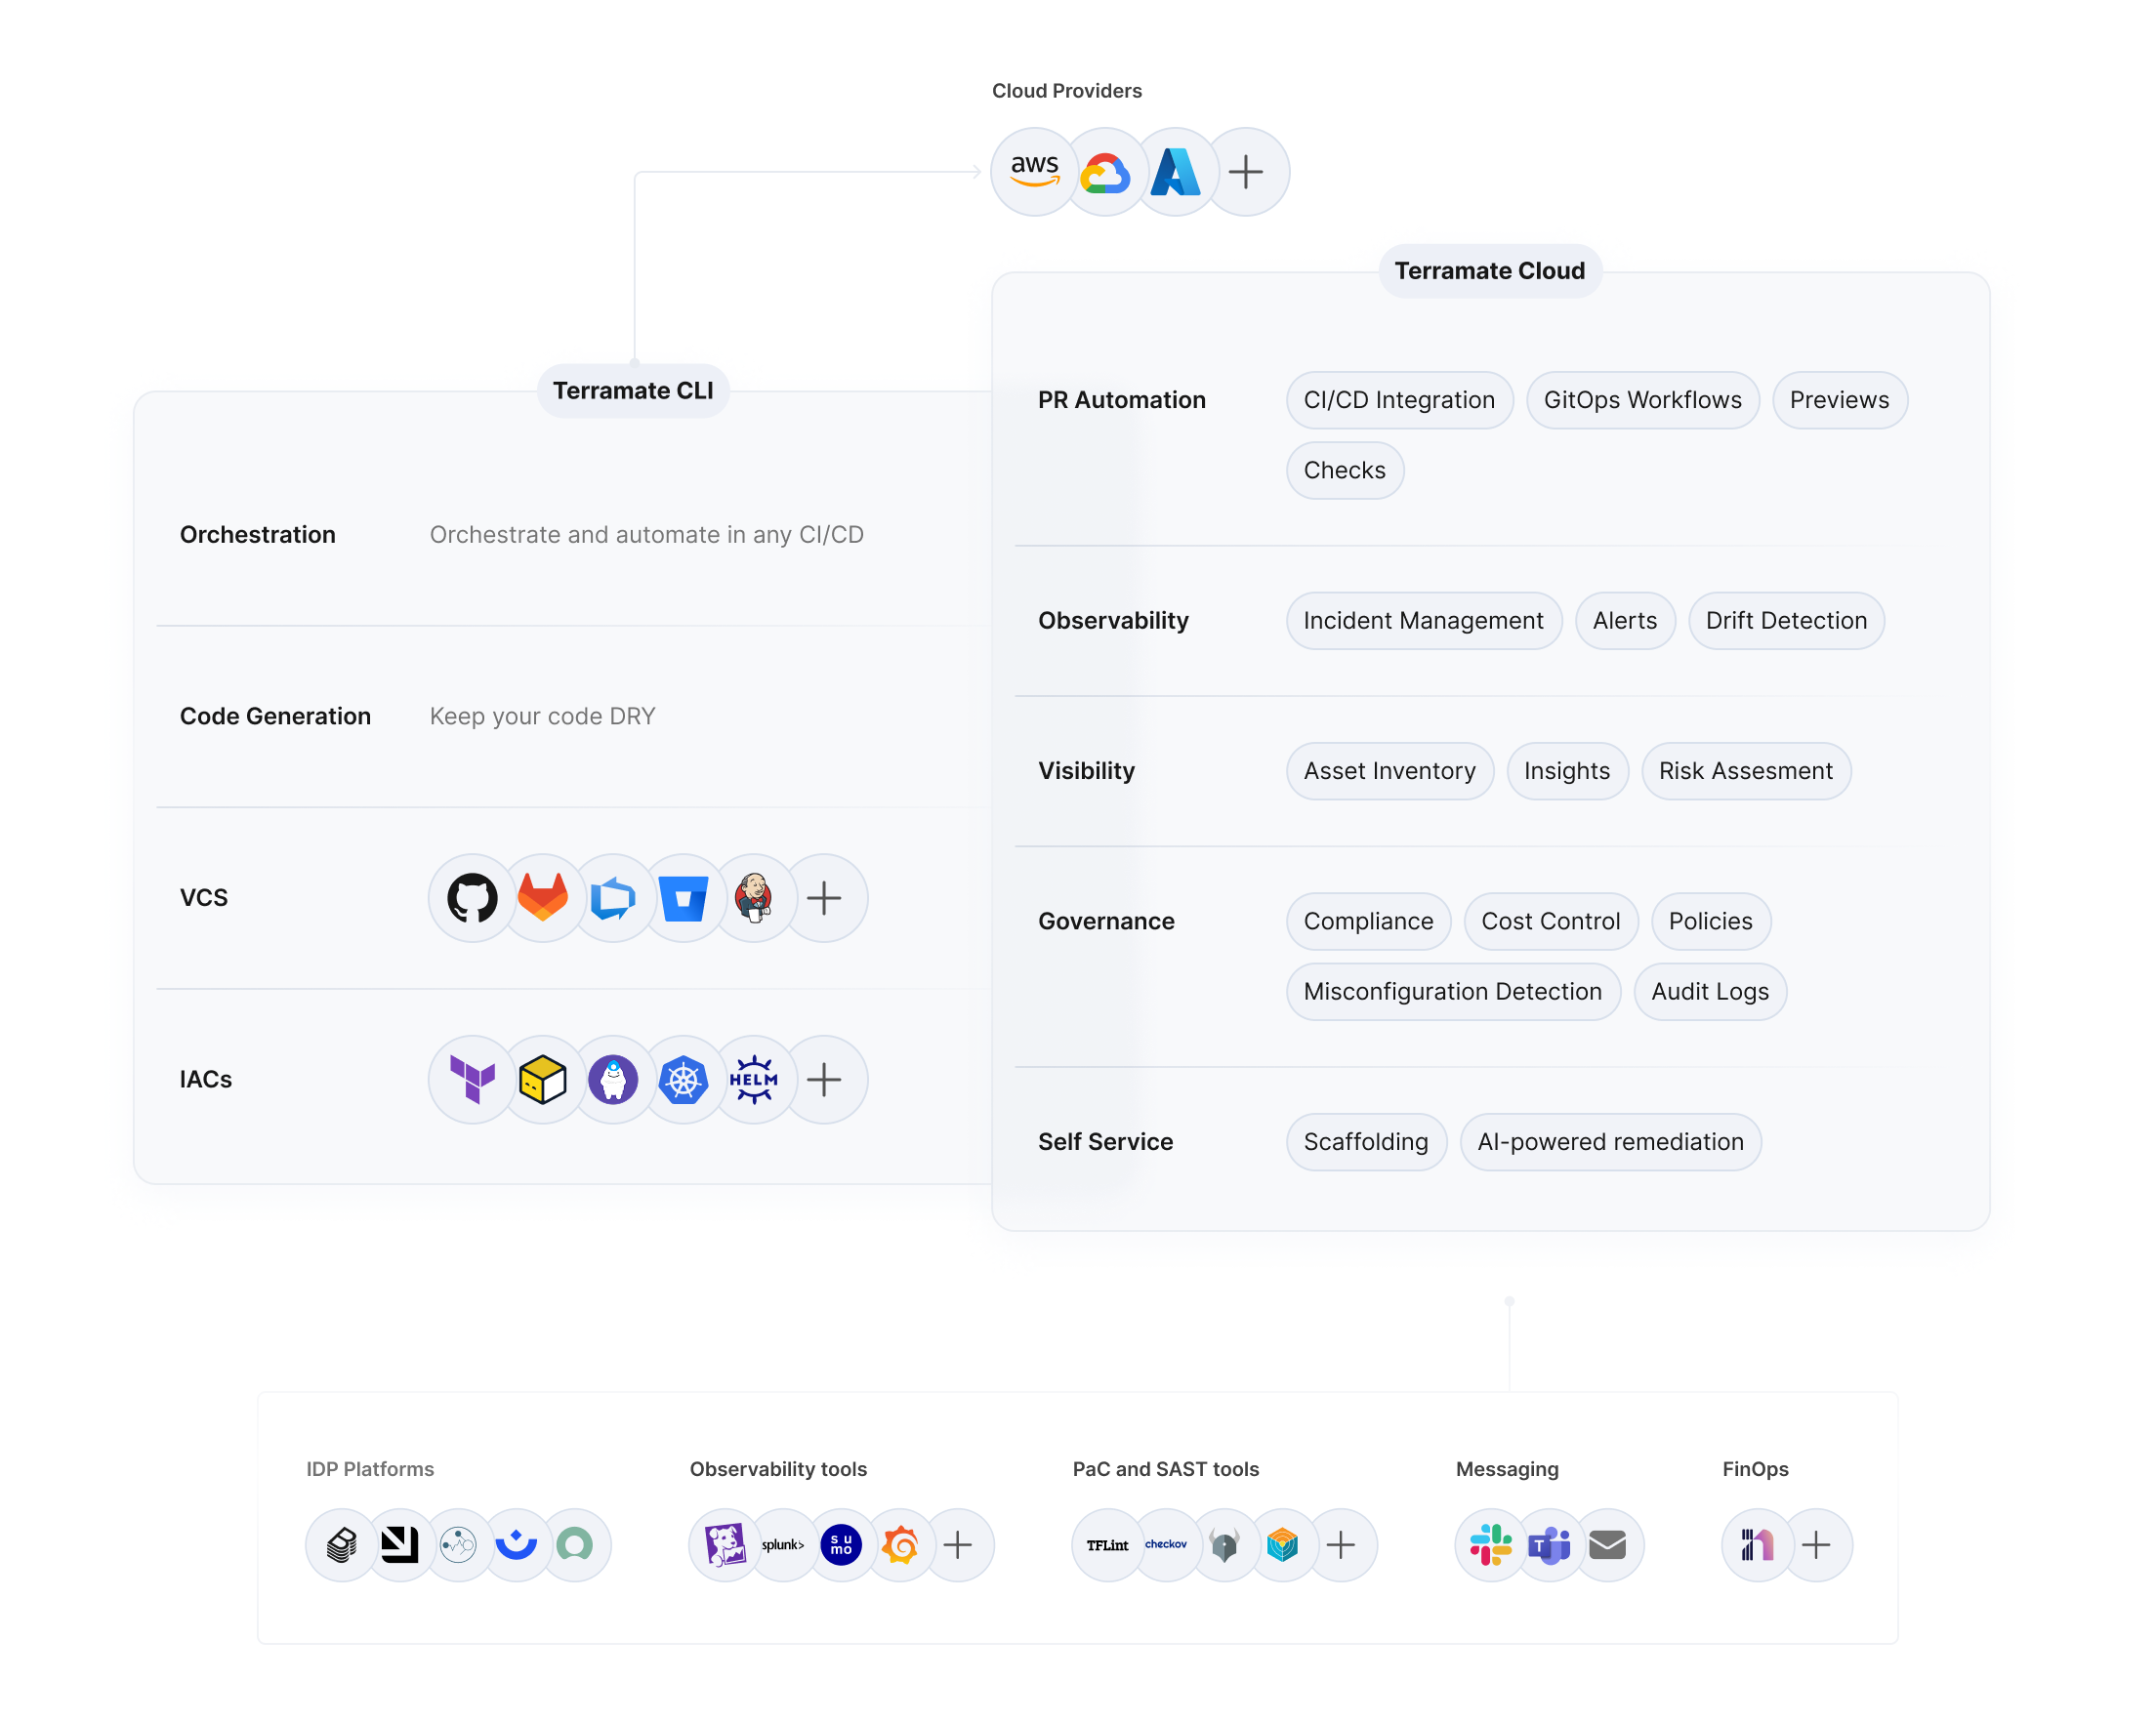The height and width of the screenshot is (1722, 2156).
Task: Select the Grafana icon under Observability tools
Action: (x=900, y=1545)
